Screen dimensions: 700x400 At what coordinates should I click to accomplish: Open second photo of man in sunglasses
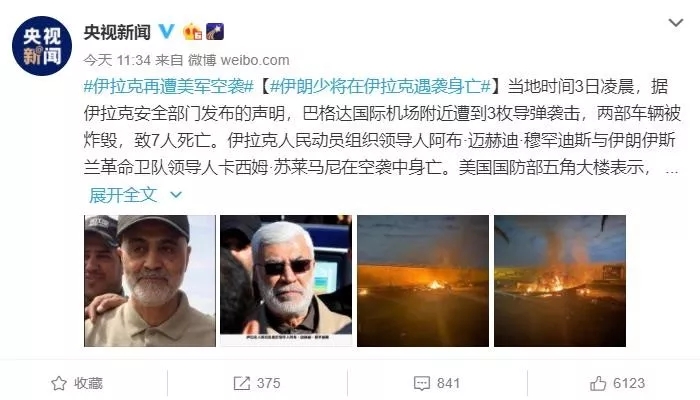tap(286, 281)
